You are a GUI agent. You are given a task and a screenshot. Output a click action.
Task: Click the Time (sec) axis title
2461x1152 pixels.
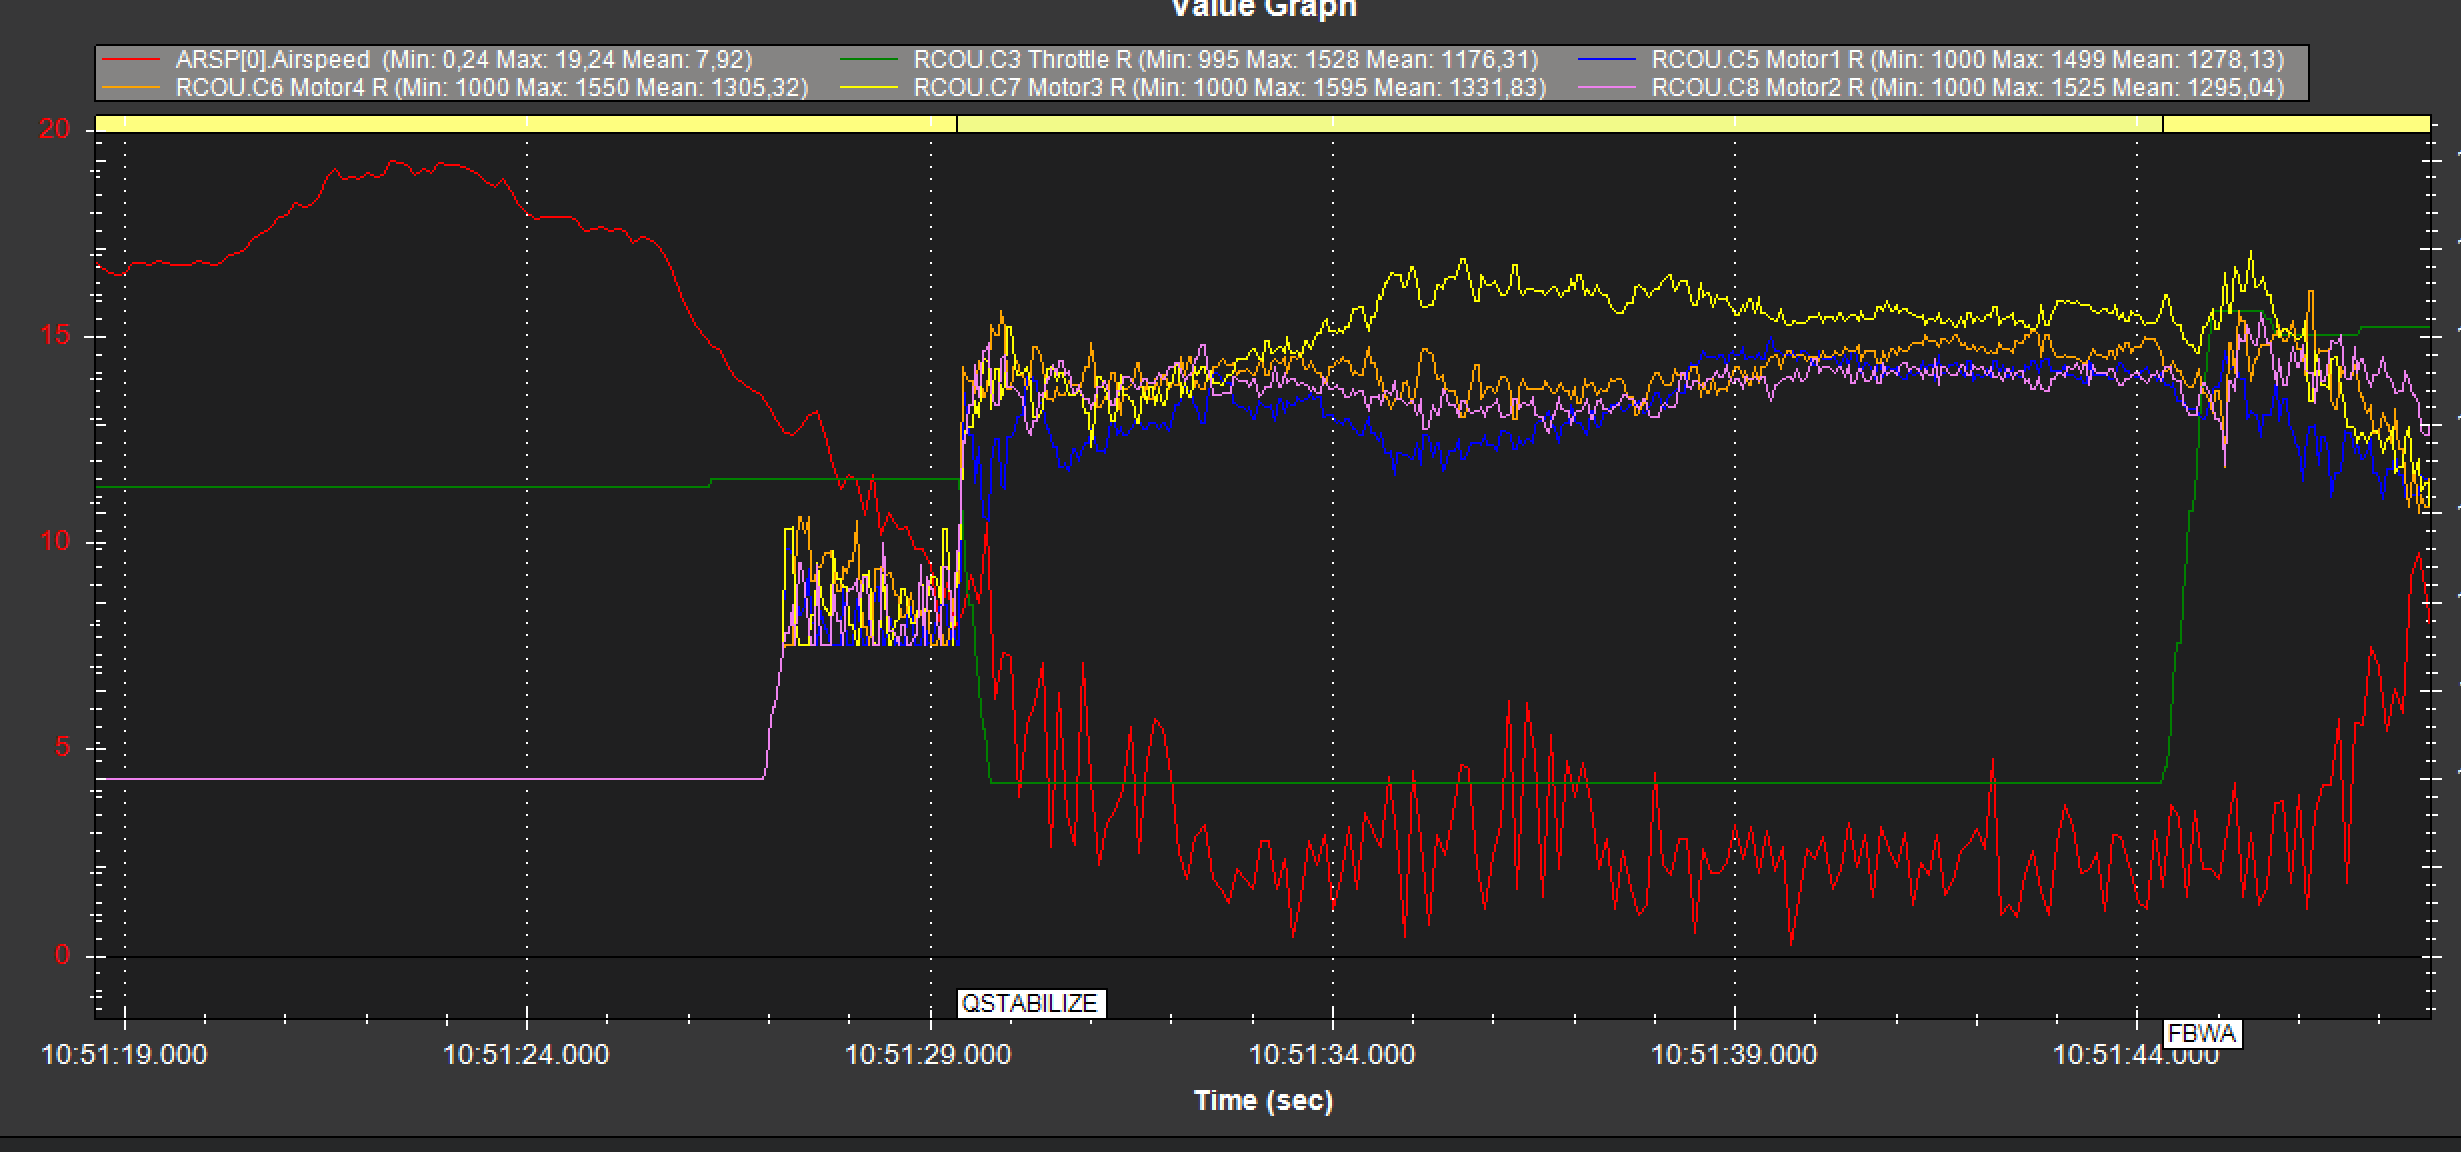pos(1264,1101)
